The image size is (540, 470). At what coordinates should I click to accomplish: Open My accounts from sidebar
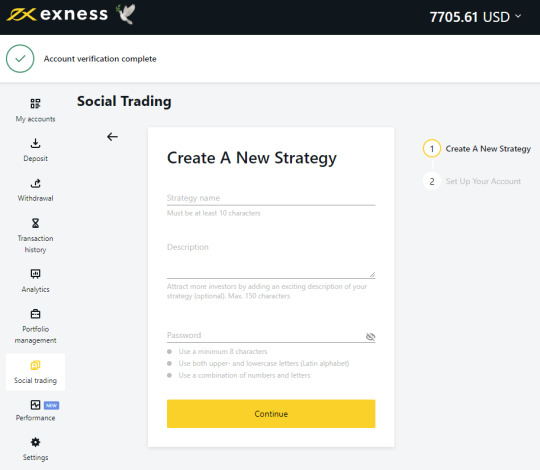35,111
